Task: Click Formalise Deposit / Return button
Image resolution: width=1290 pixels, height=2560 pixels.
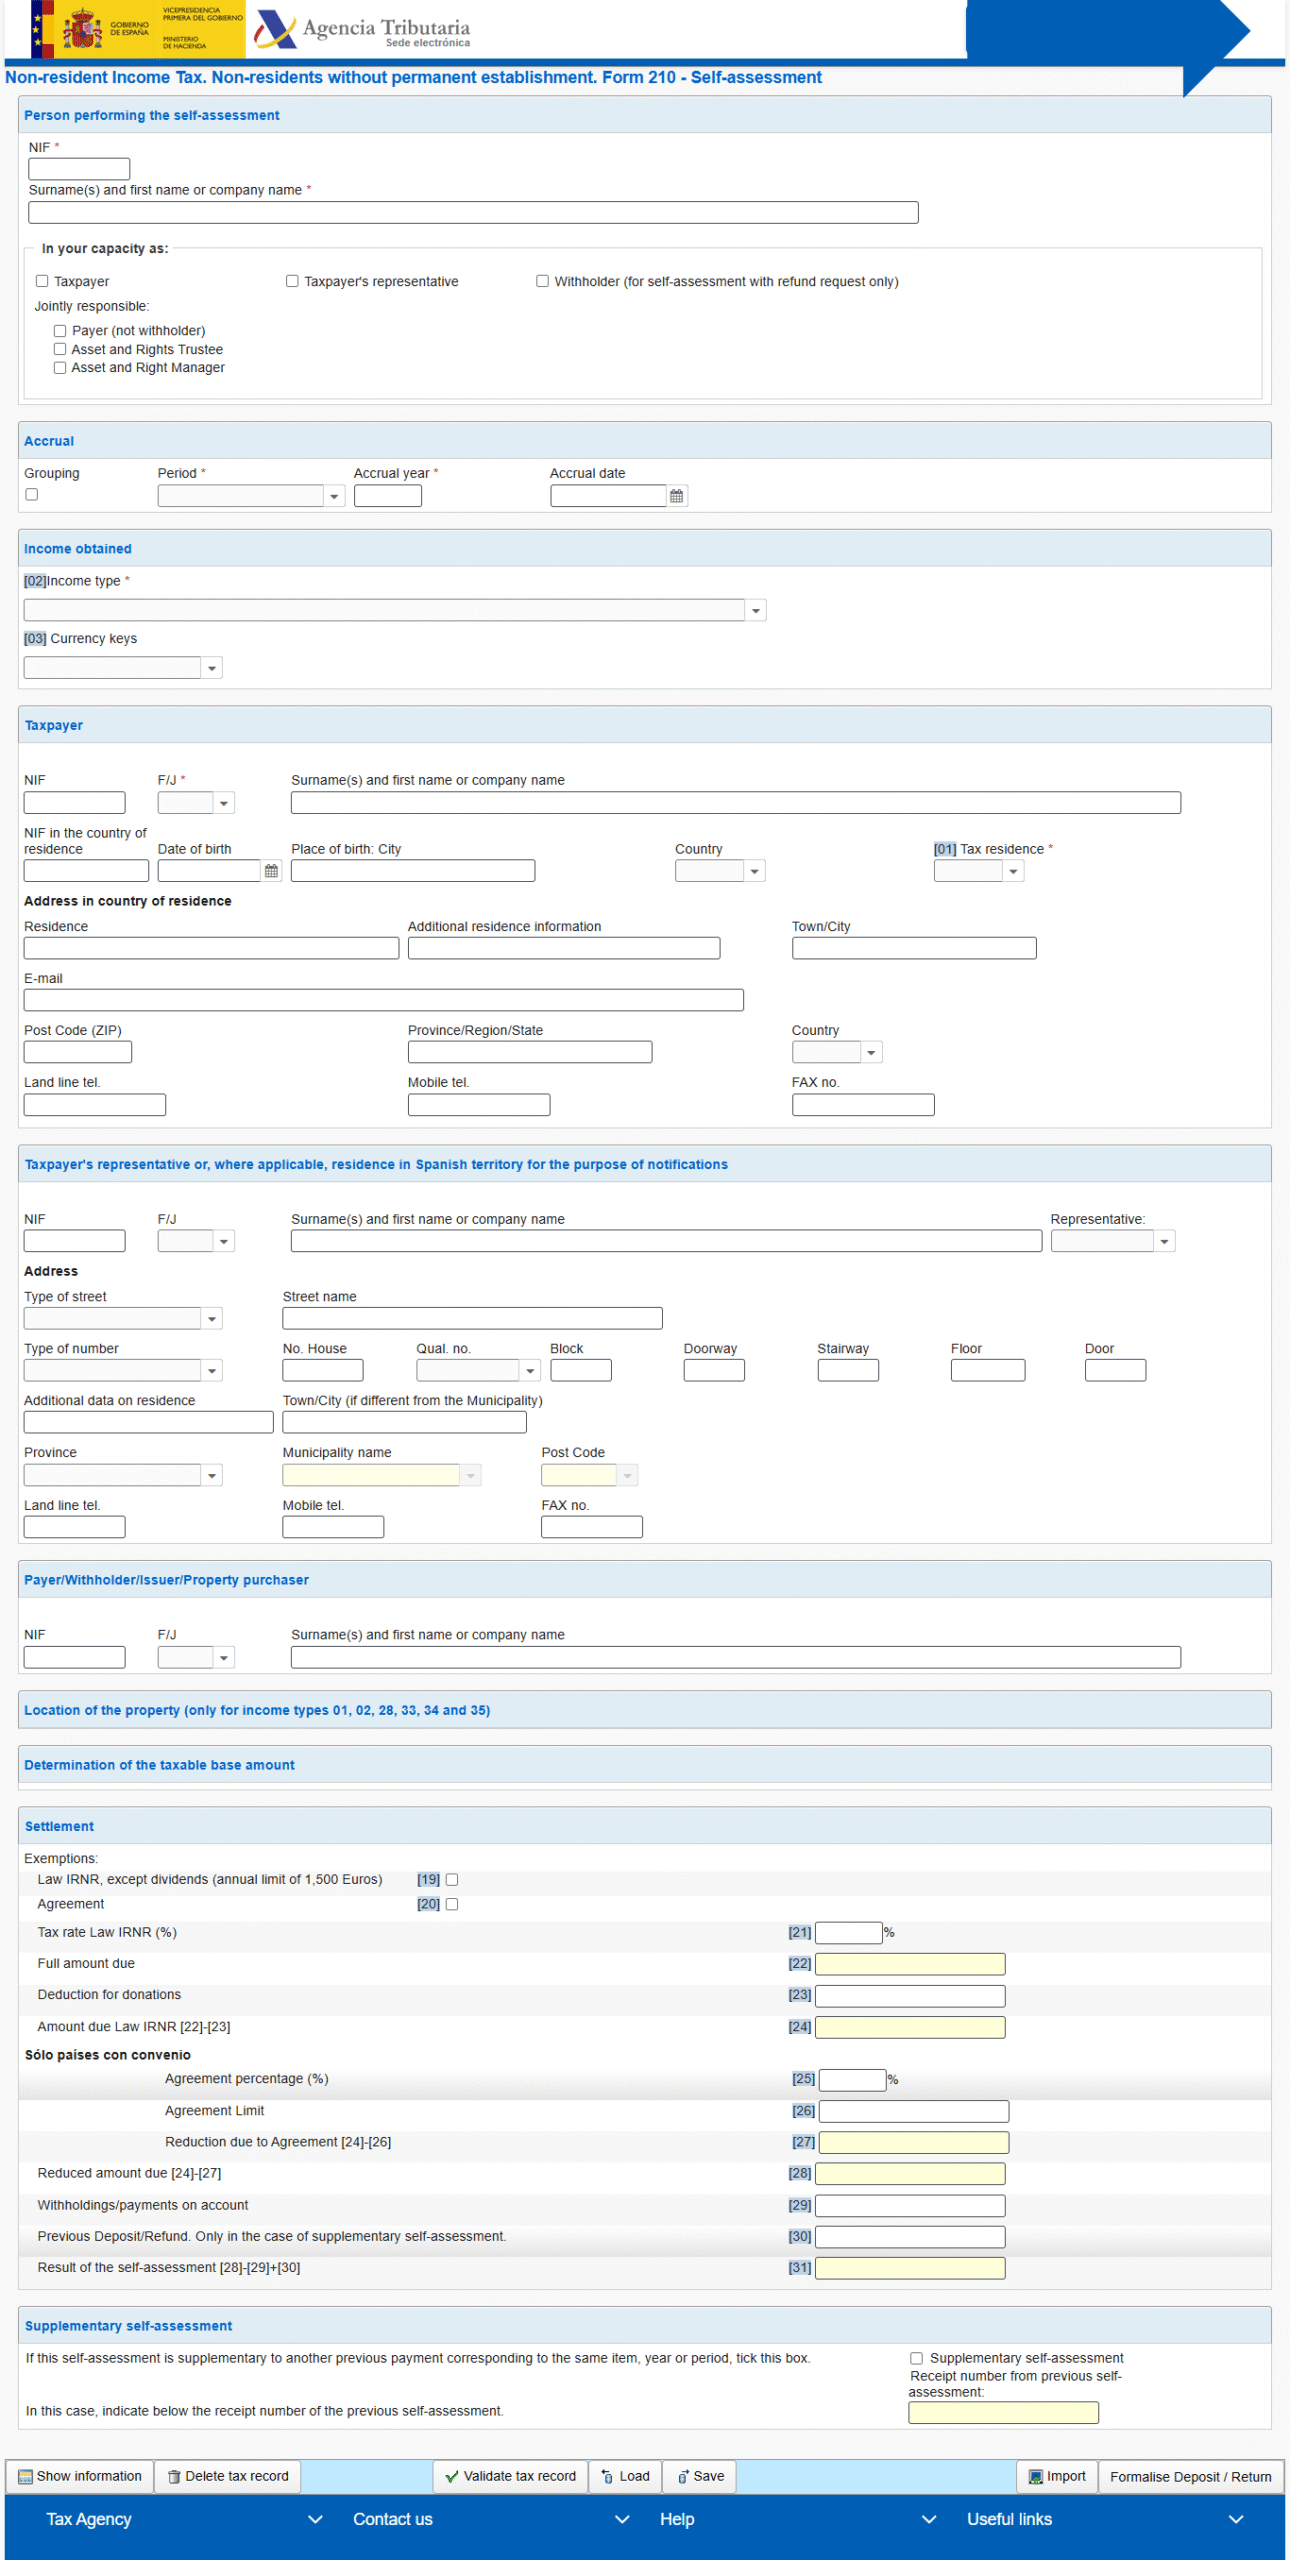Action: pos(1190,2477)
